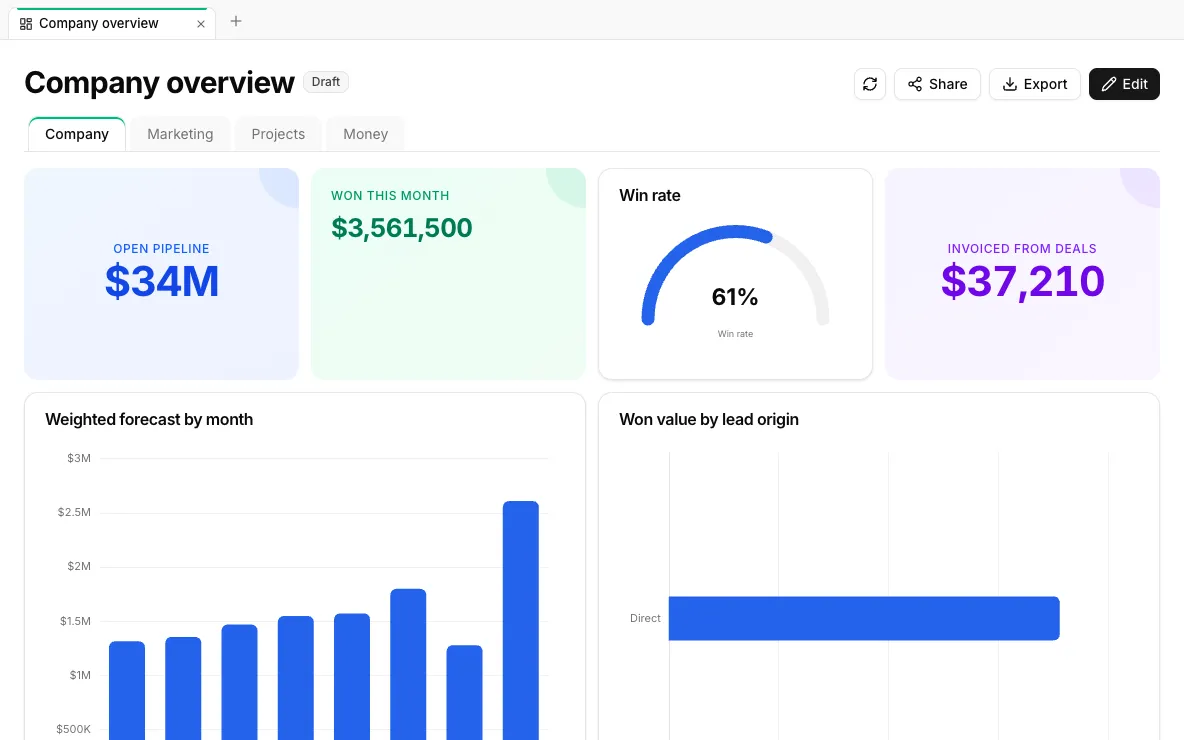Image resolution: width=1184 pixels, height=740 pixels.
Task: Open the Money tab
Action: coord(365,134)
